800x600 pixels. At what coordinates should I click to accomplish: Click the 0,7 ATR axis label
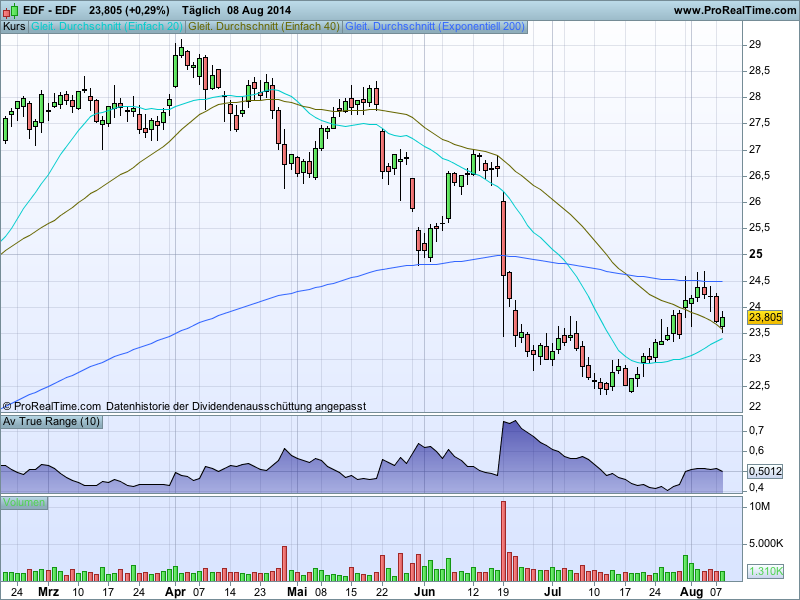point(756,430)
